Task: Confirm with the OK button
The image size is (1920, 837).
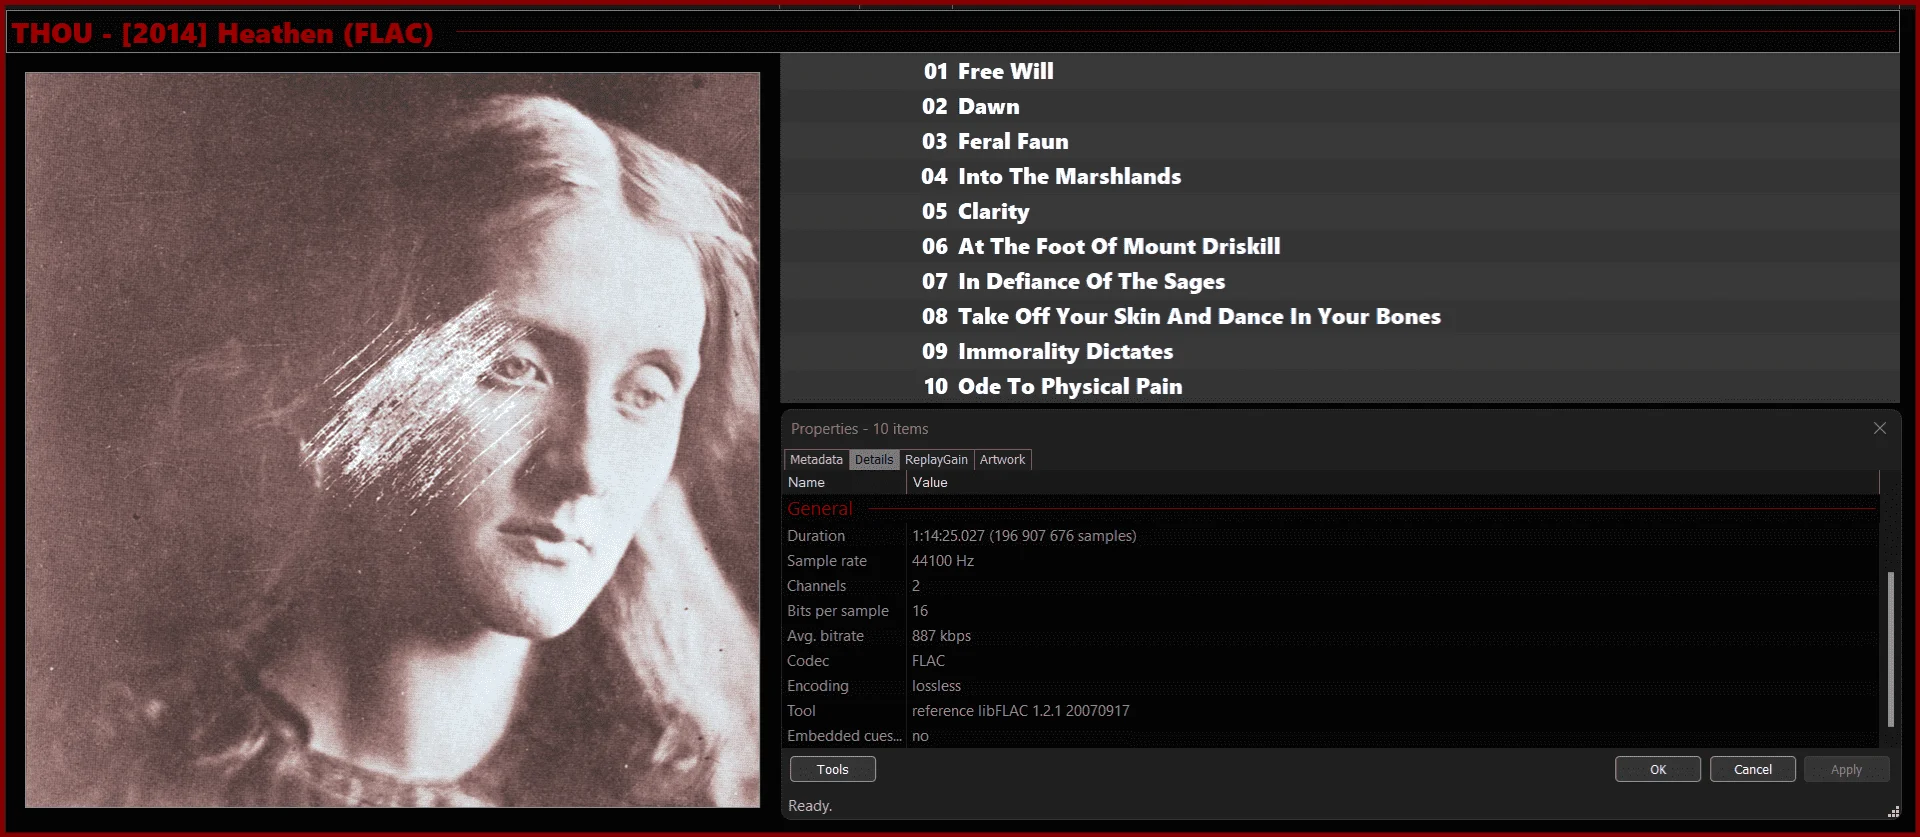Action: point(1658,769)
